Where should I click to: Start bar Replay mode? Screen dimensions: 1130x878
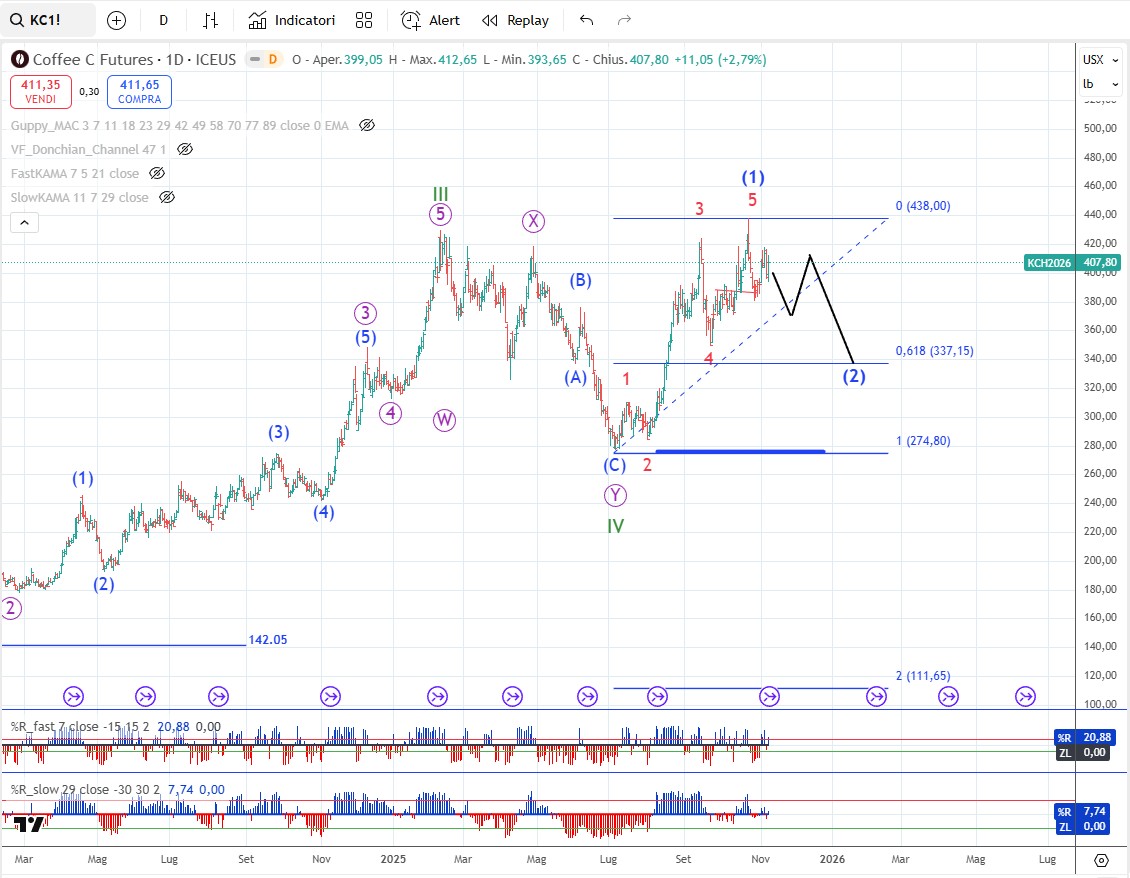[x=515, y=20]
